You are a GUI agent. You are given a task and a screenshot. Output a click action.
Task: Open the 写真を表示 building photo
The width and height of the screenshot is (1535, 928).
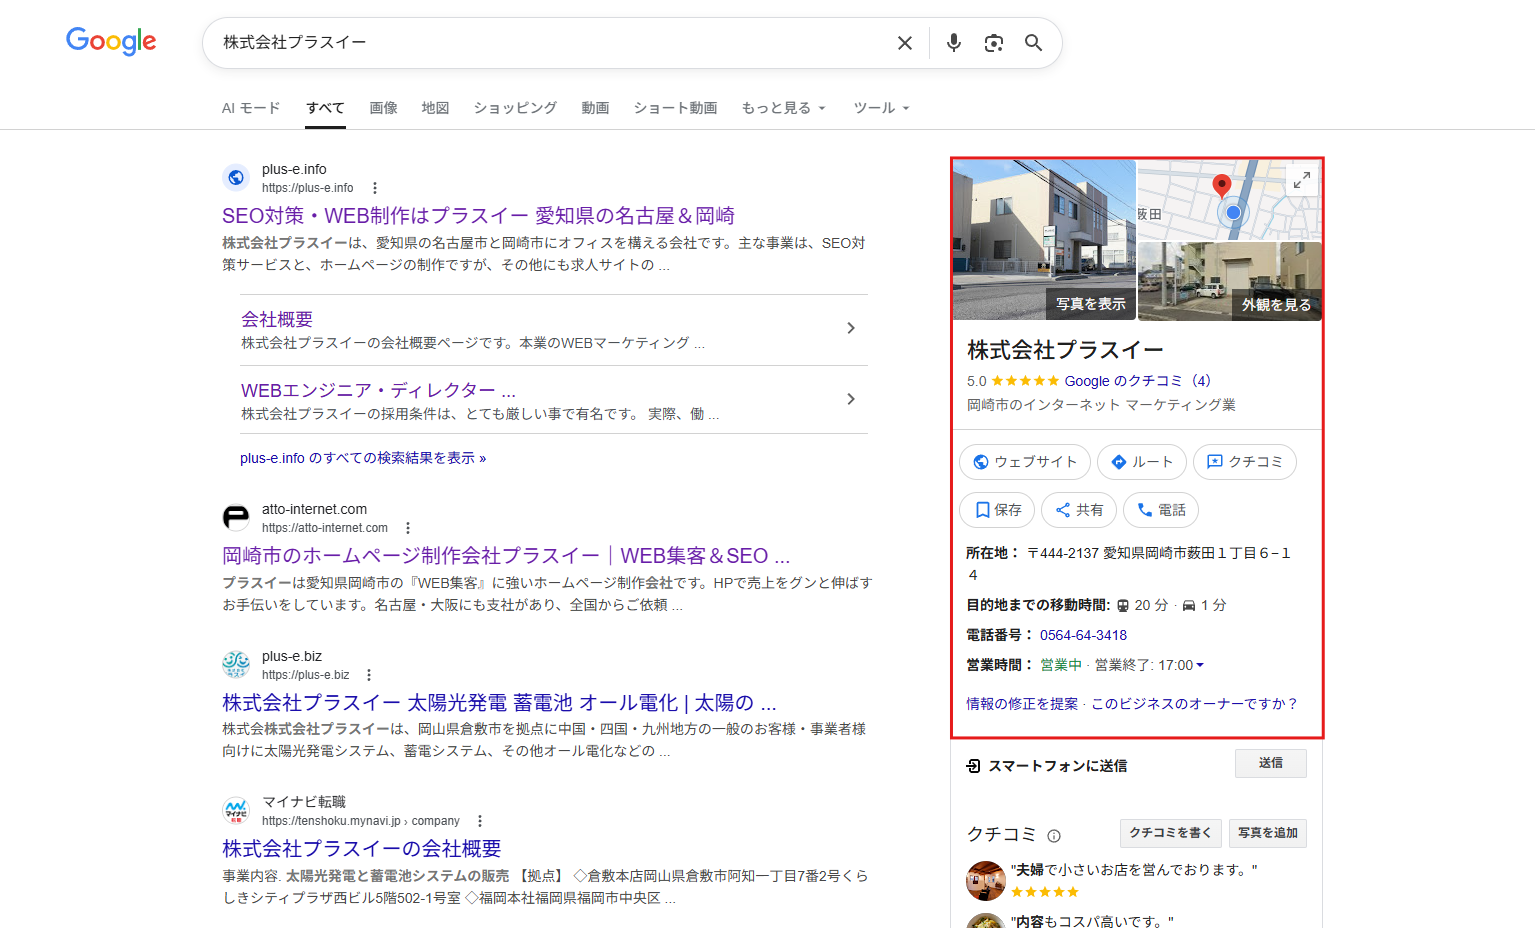pos(1044,240)
